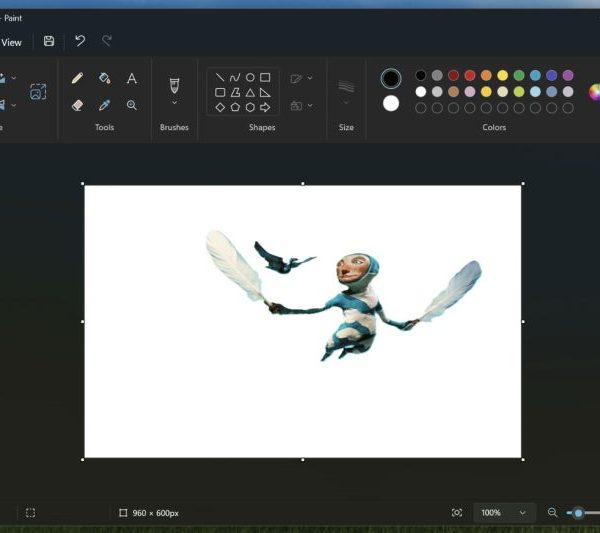
Task: Pick the Rectangle shape
Action: (265, 78)
